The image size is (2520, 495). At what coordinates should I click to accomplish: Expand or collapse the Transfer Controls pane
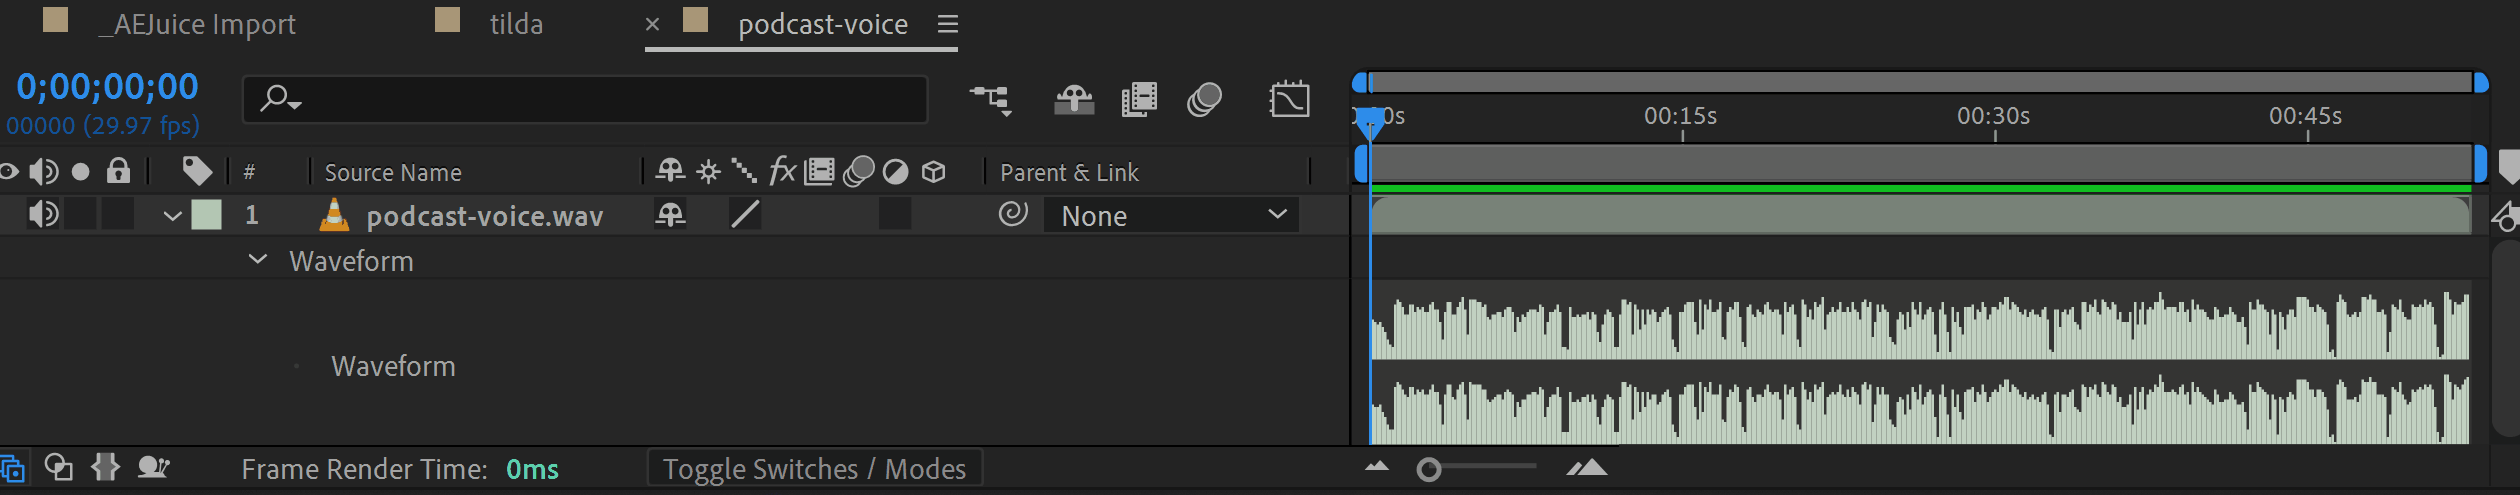coord(59,468)
